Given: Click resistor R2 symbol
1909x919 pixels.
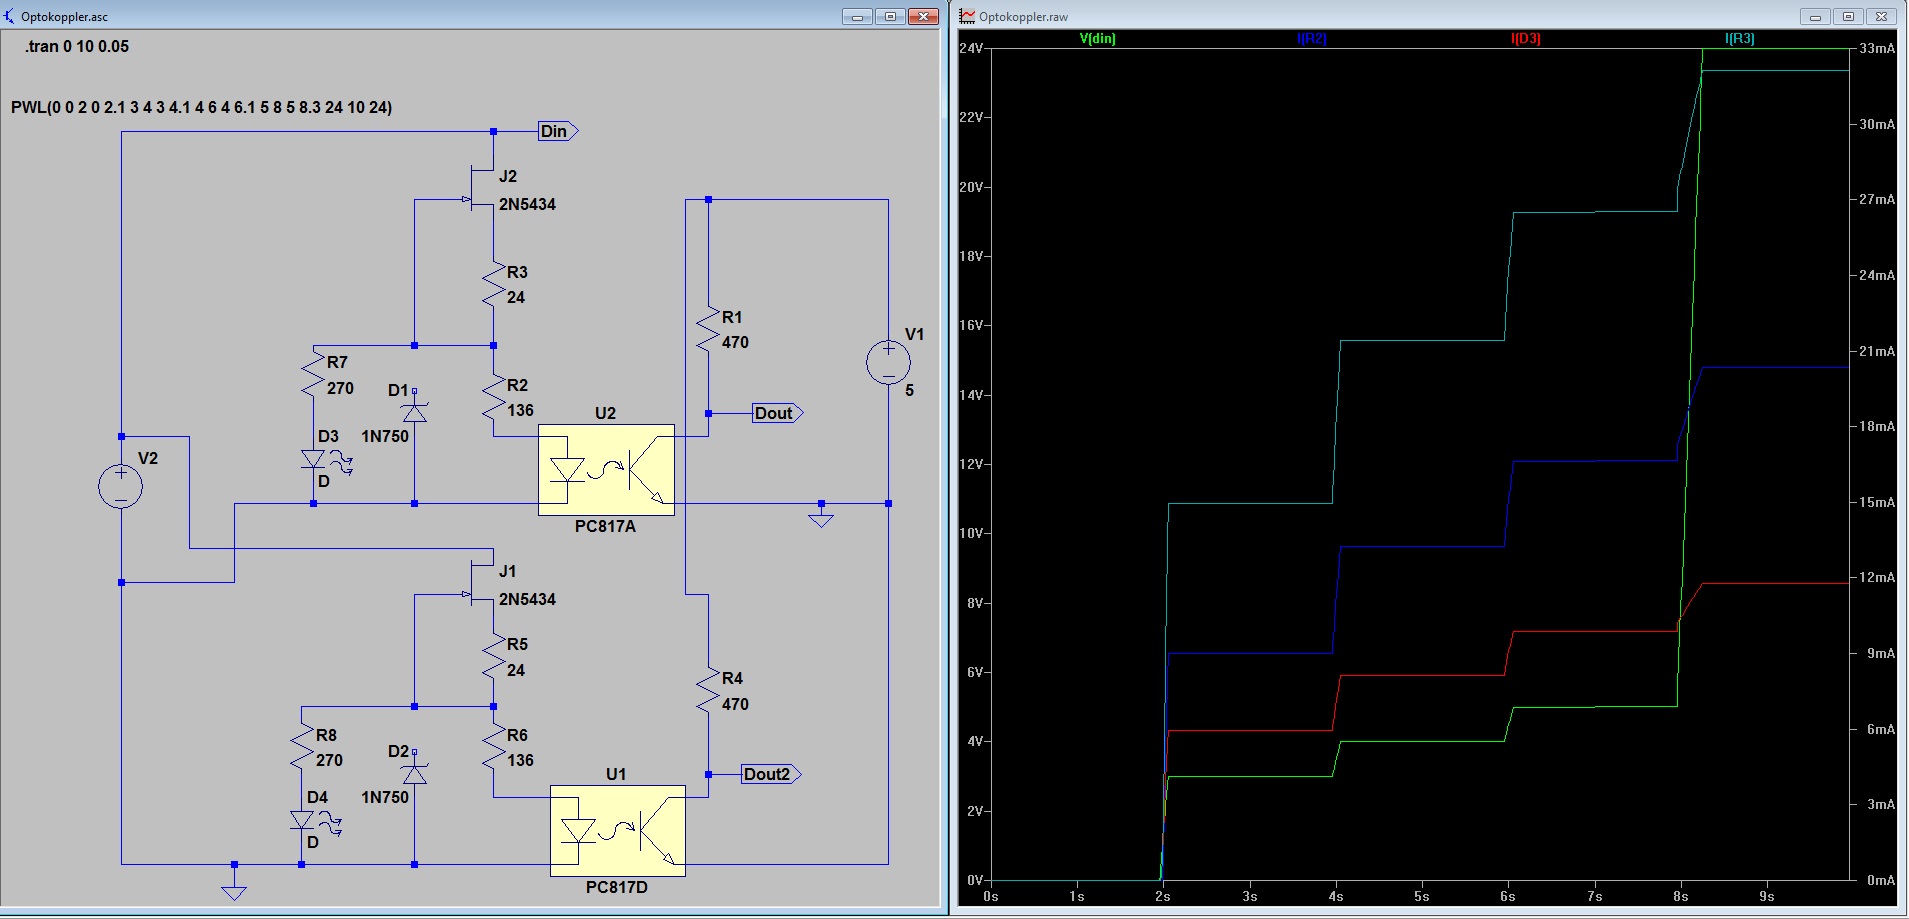Looking at the screenshot, I should point(493,397).
